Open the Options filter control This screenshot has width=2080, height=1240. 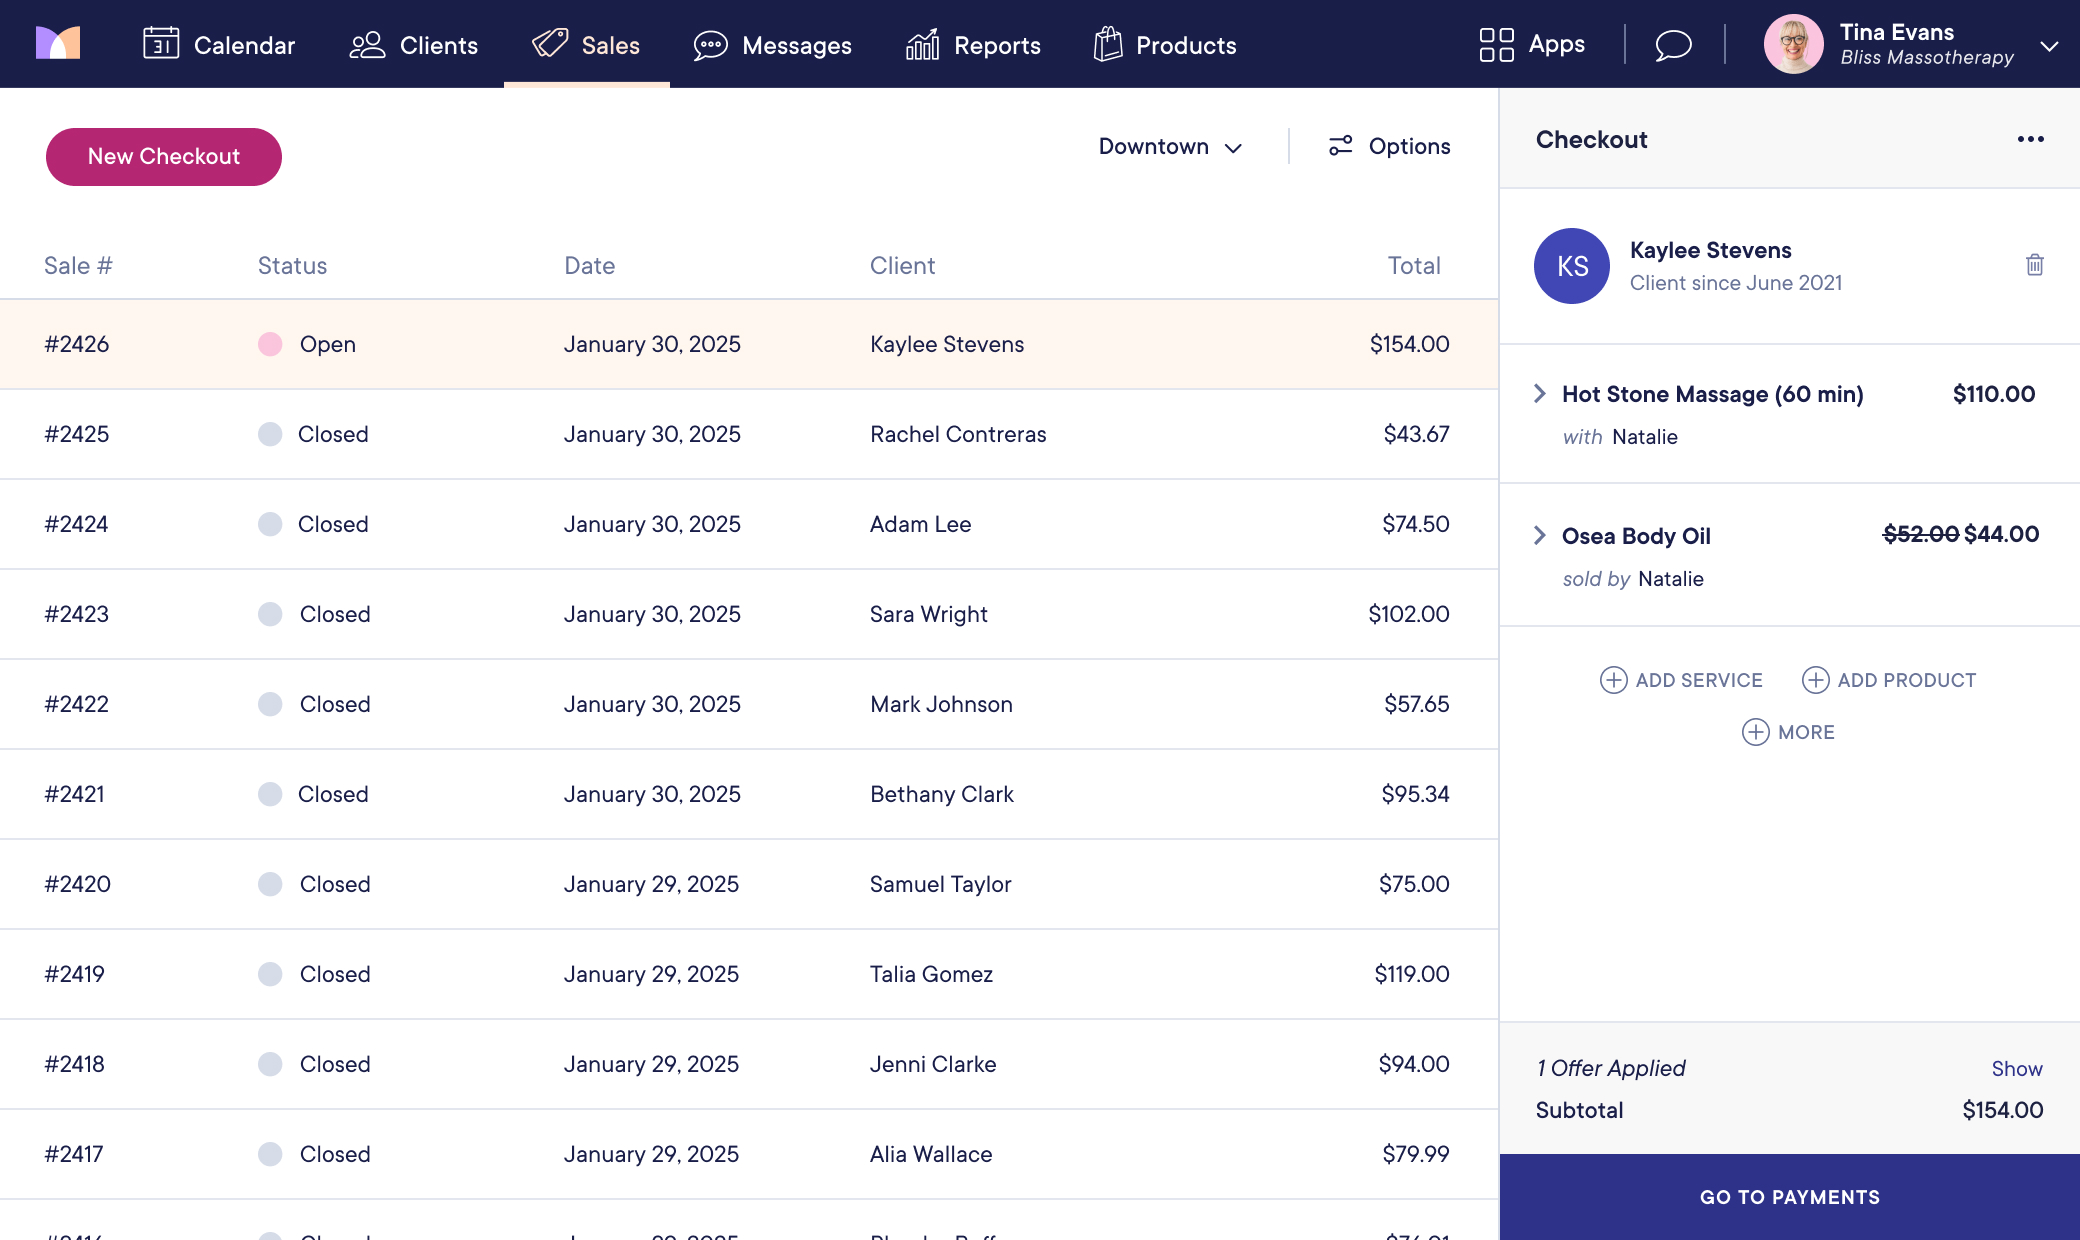(x=1388, y=146)
